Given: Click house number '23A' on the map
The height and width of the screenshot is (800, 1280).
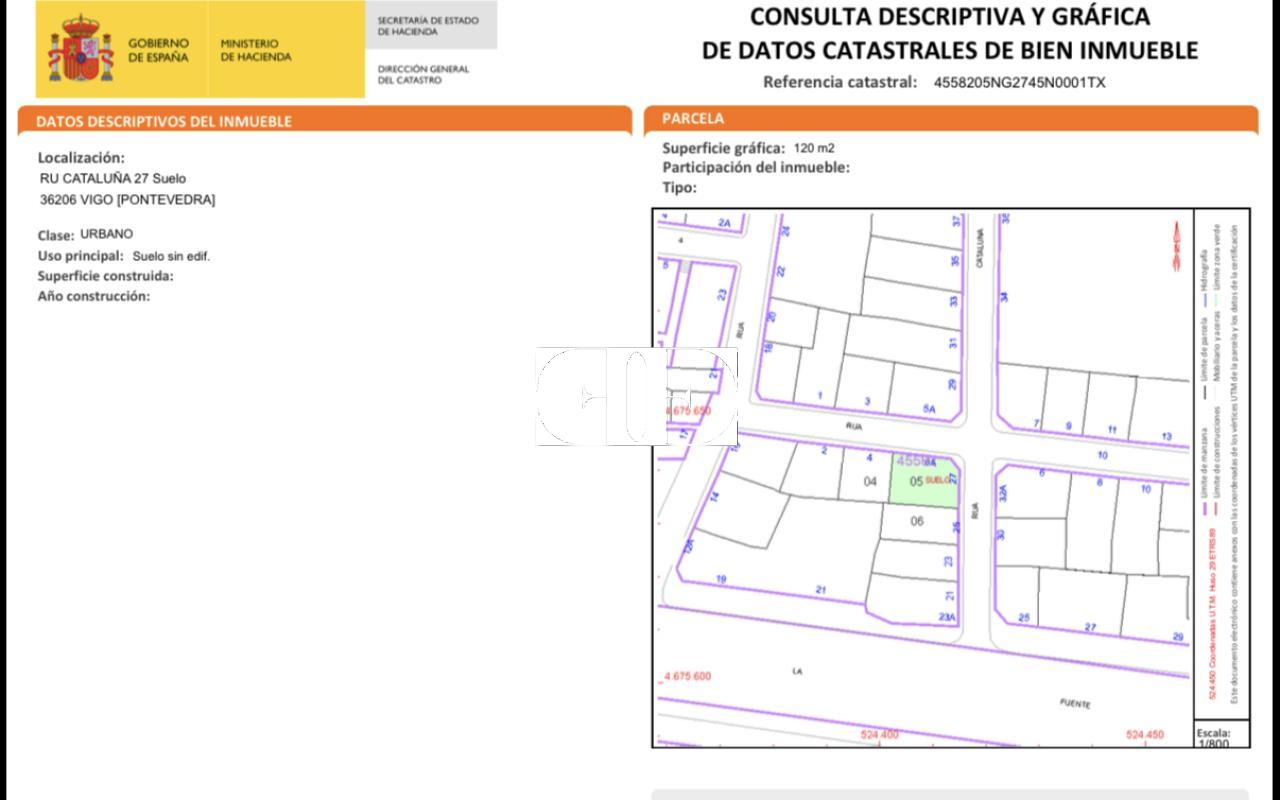Looking at the screenshot, I should 947,618.
